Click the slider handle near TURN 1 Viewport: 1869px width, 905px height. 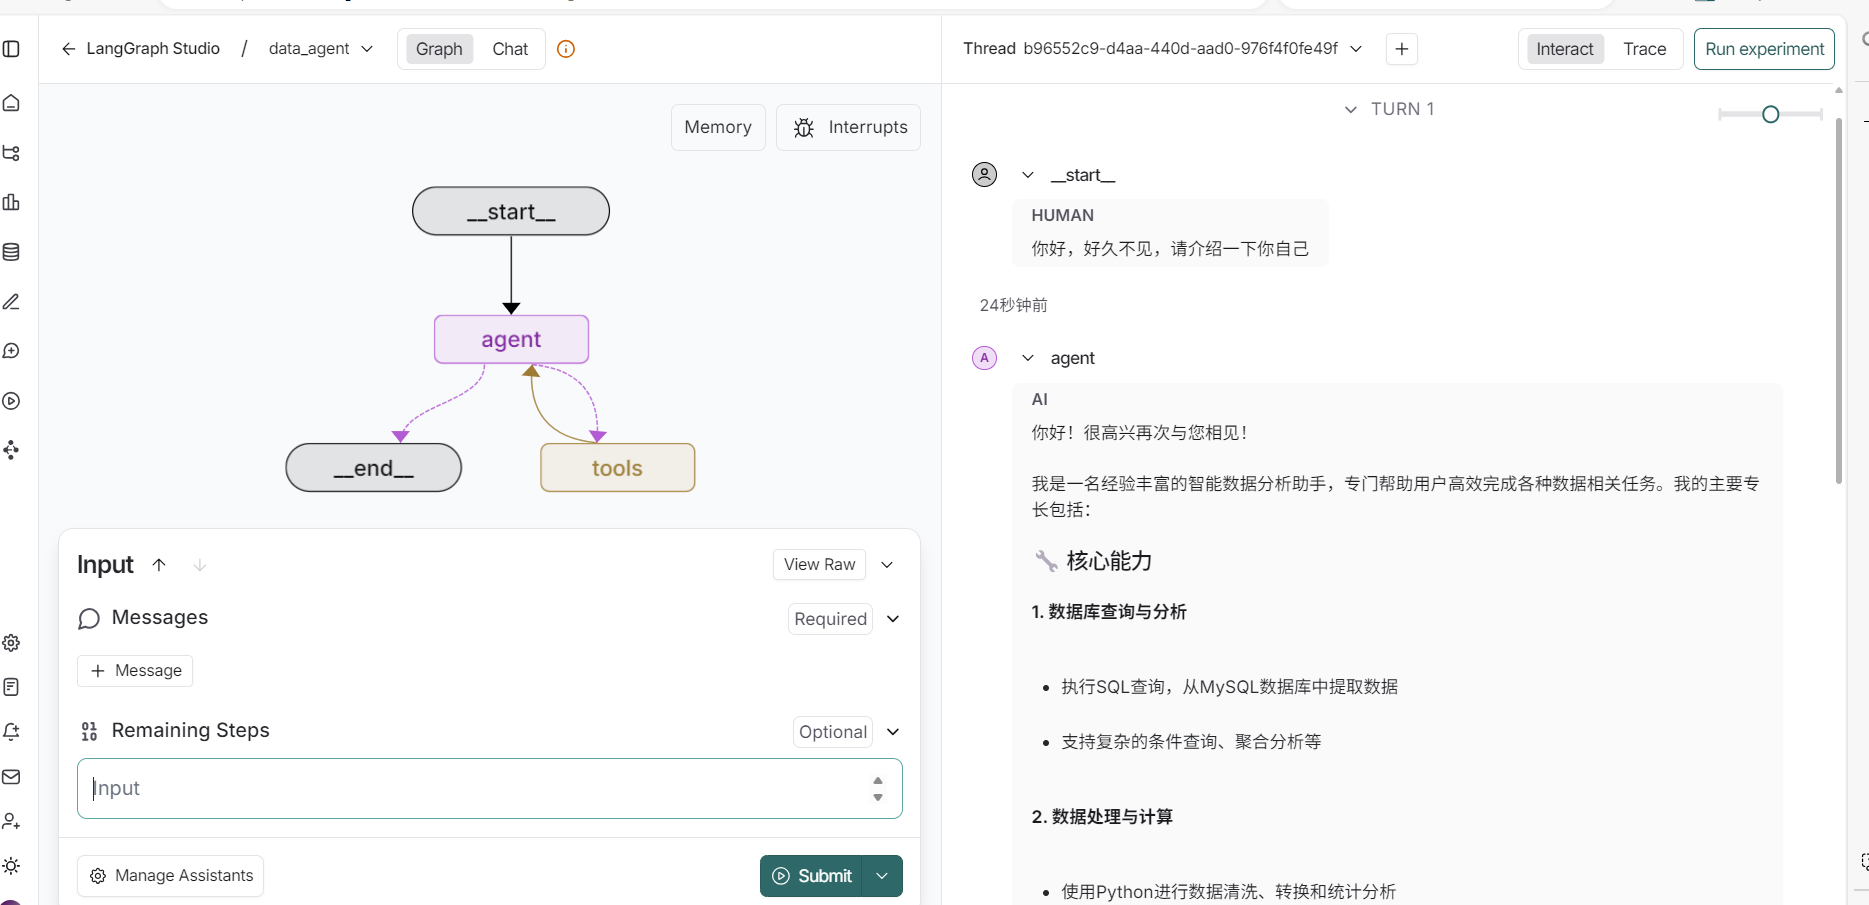pos(1770,114)
